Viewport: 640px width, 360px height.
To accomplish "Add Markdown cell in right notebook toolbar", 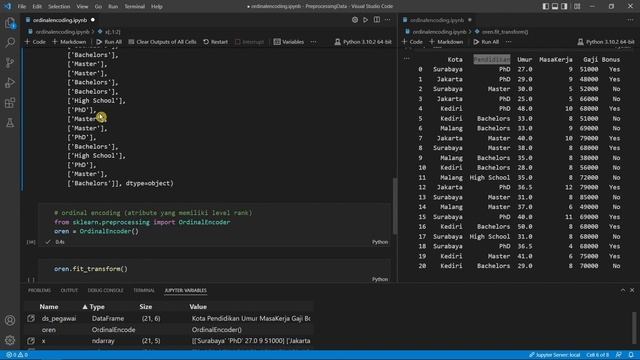I will (446, 42).
